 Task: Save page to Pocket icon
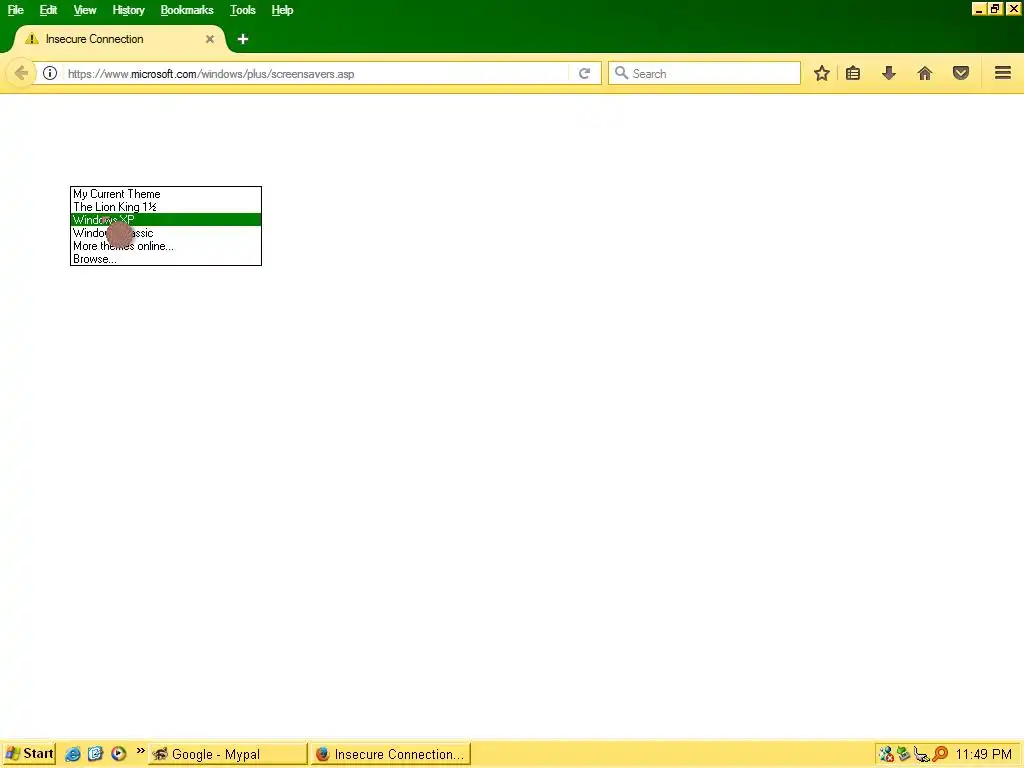click(961, 73)
